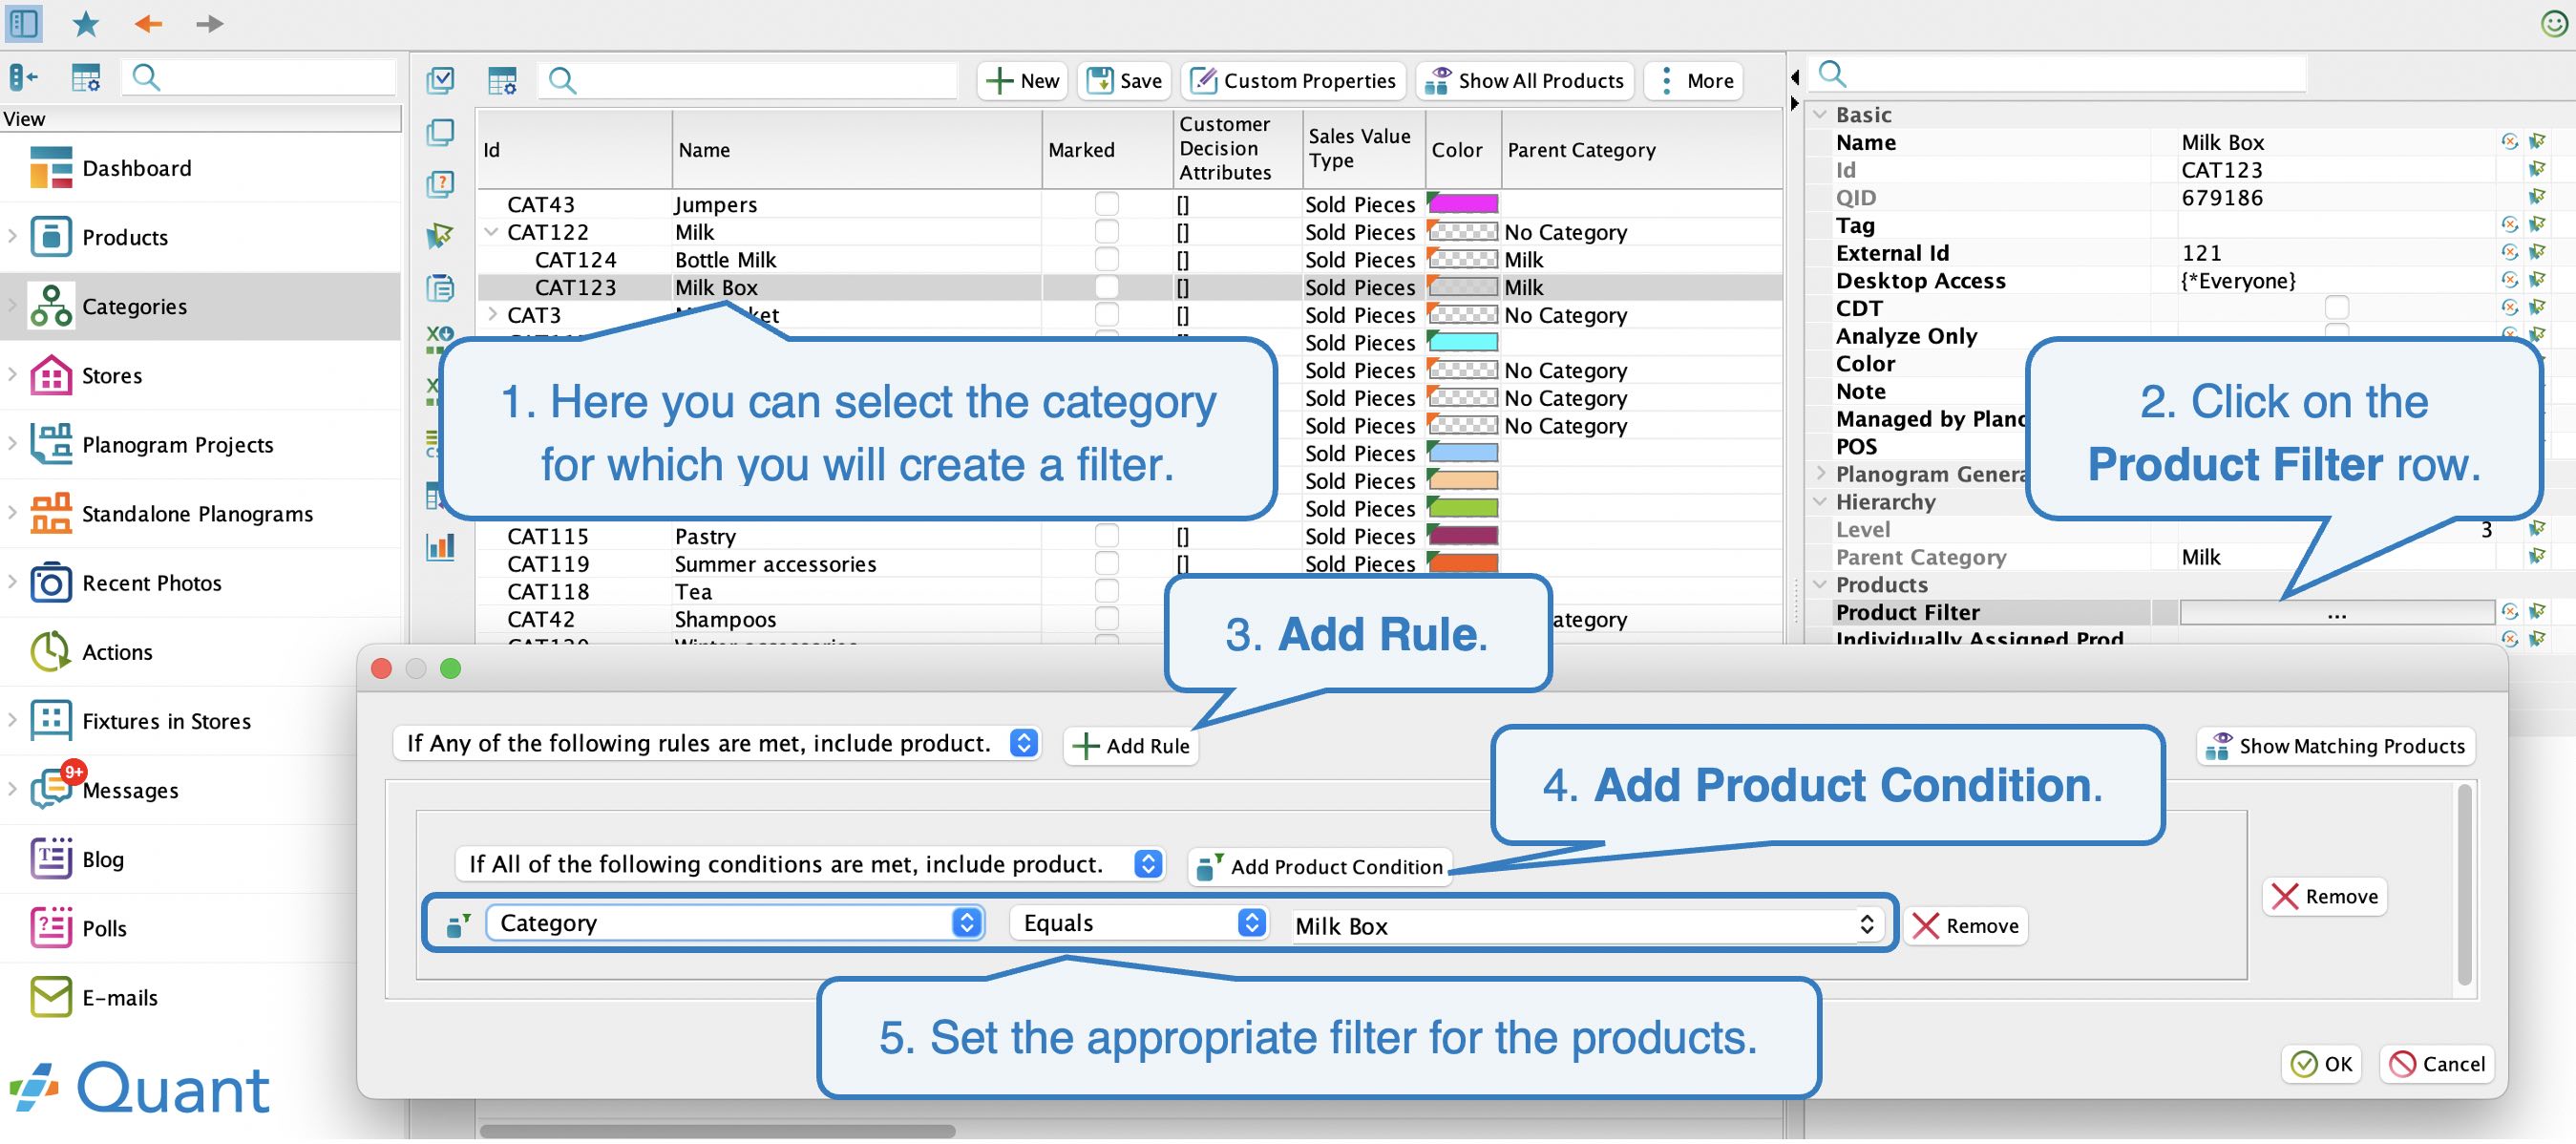The image size is (2576, 1144).
Task: Click flag icon in the Parent Category row
Action: pyautogui.click(x=2537, y=557)
